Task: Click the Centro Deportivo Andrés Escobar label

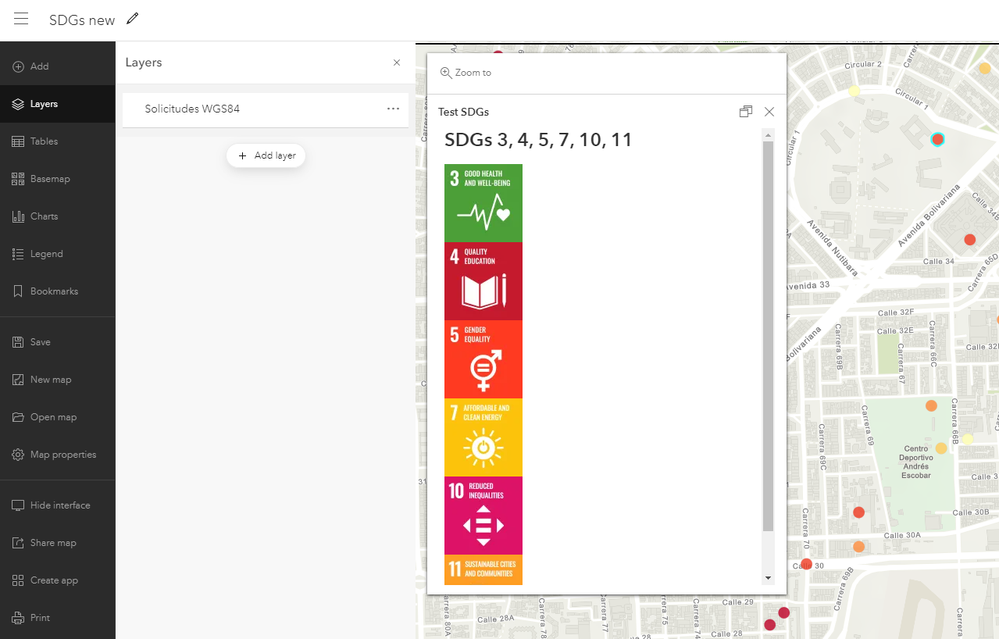Action: [x=916, y=462]
